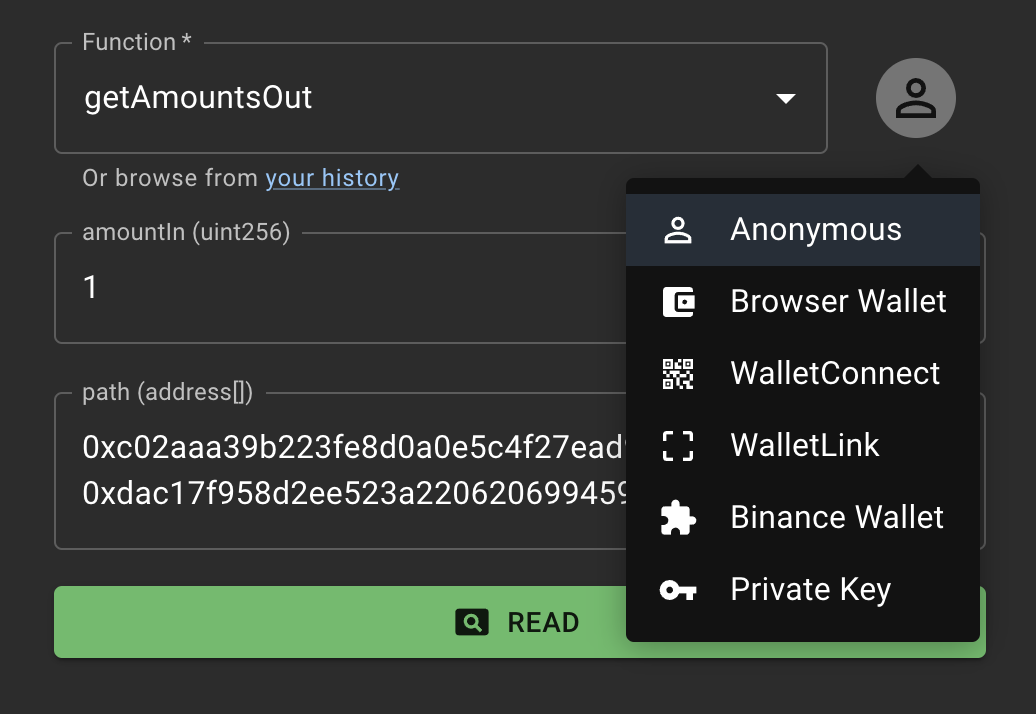This screenshot has height=714, width=1036.
Task: Select WalletLink from the menu
Action: point(803,445)
